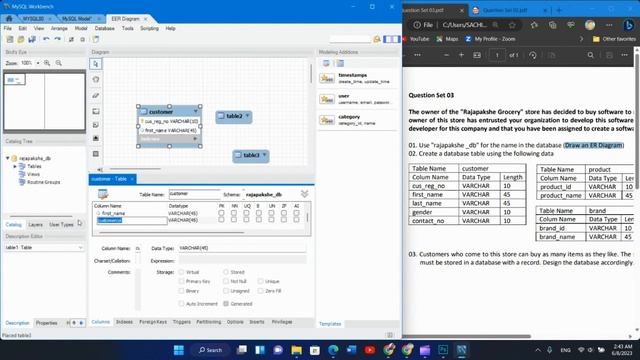Click the redo arrow in Workbench toolbar
The width and height of the screenshot is (640, 360).
coord(58,39)
